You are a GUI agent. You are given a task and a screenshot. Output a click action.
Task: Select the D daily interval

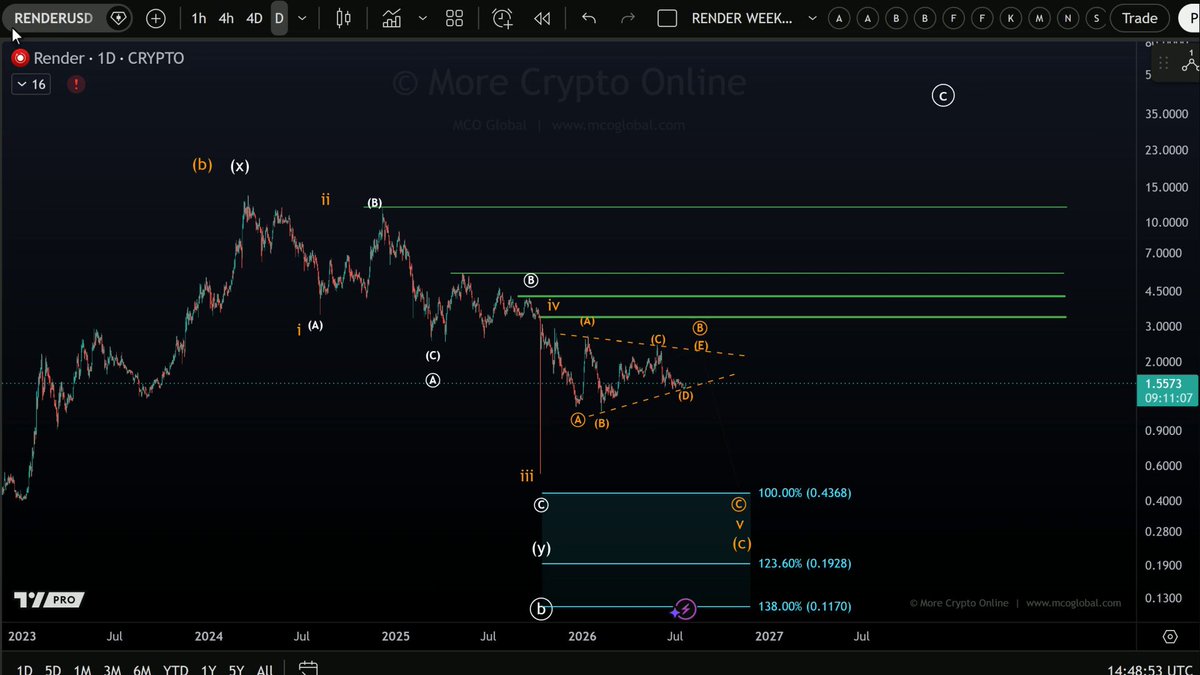tap(279, 18)
